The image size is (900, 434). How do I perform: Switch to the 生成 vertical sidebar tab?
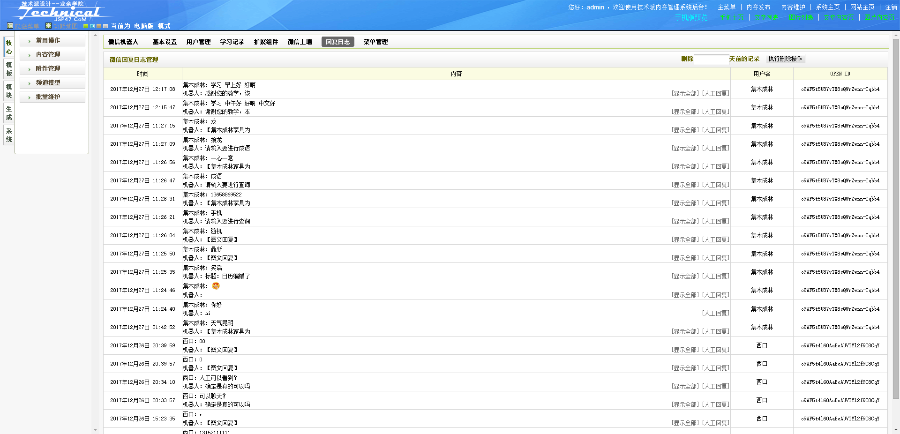[x=9, y=113]
